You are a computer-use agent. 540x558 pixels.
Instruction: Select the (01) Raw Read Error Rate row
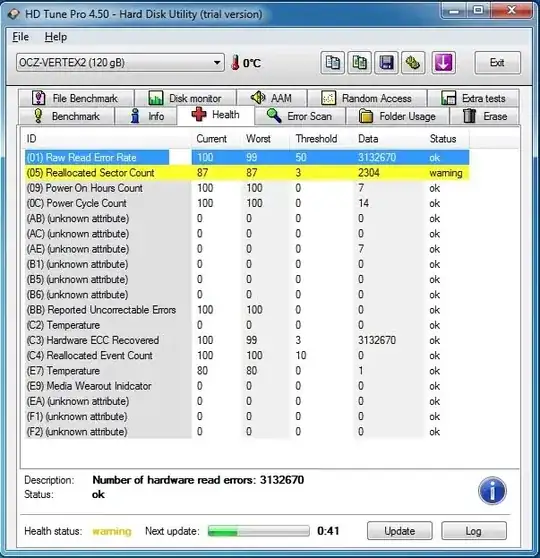pyautogui.click(x=247, y=157)
